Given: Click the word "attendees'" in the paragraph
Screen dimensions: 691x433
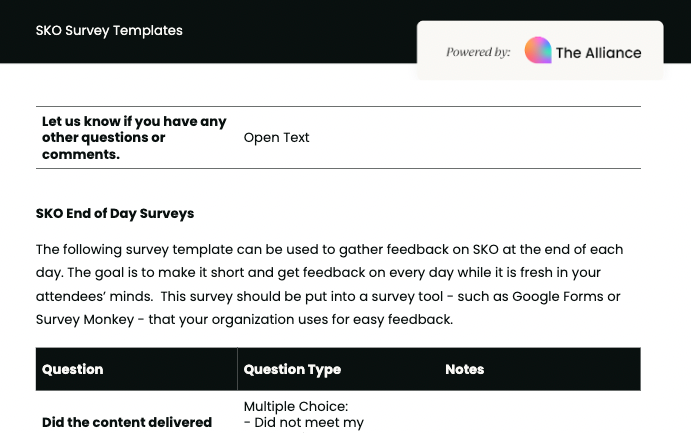Looking at the screenshot, I should coord(75,296).
